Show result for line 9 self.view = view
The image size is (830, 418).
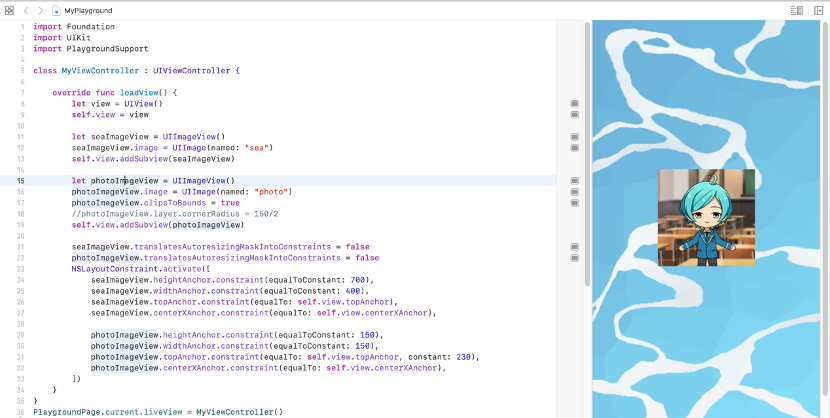click(574, 115)
